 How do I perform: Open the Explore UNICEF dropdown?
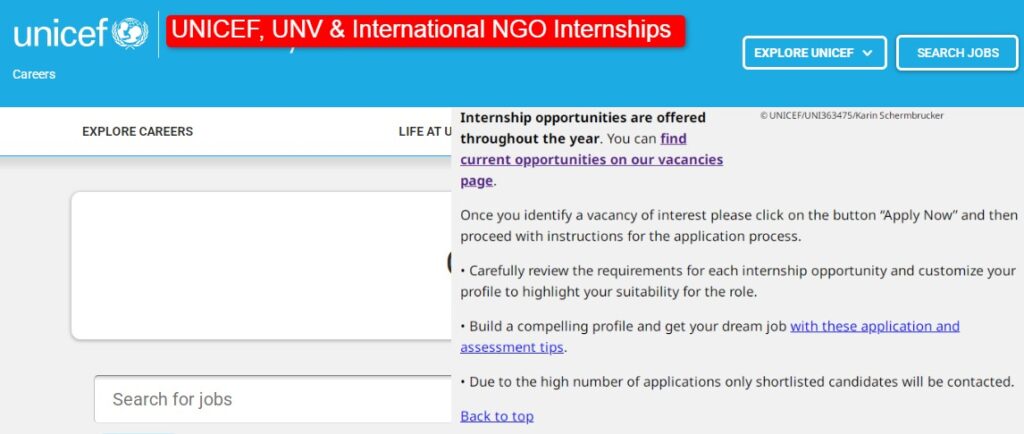click(814, 53)
